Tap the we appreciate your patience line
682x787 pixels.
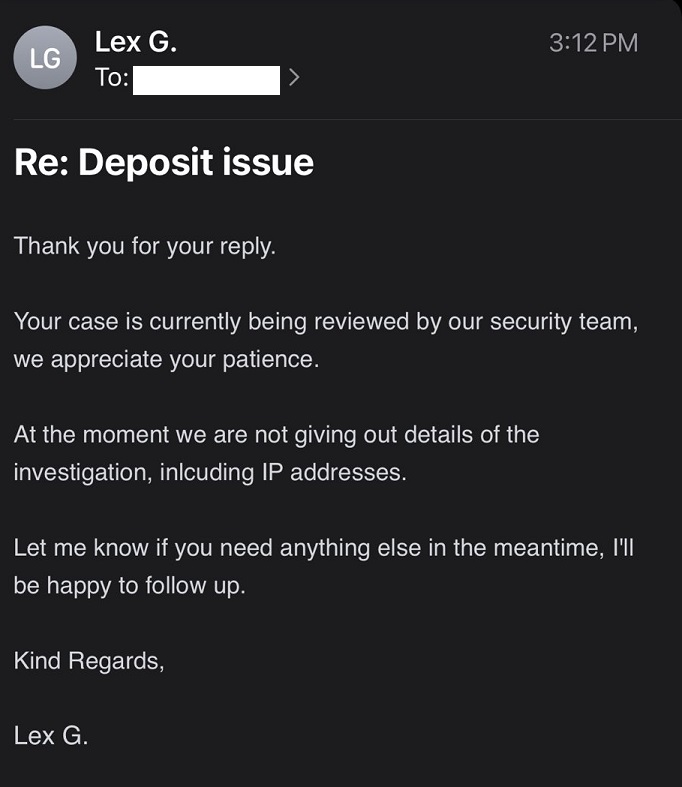tap(167, 359)
